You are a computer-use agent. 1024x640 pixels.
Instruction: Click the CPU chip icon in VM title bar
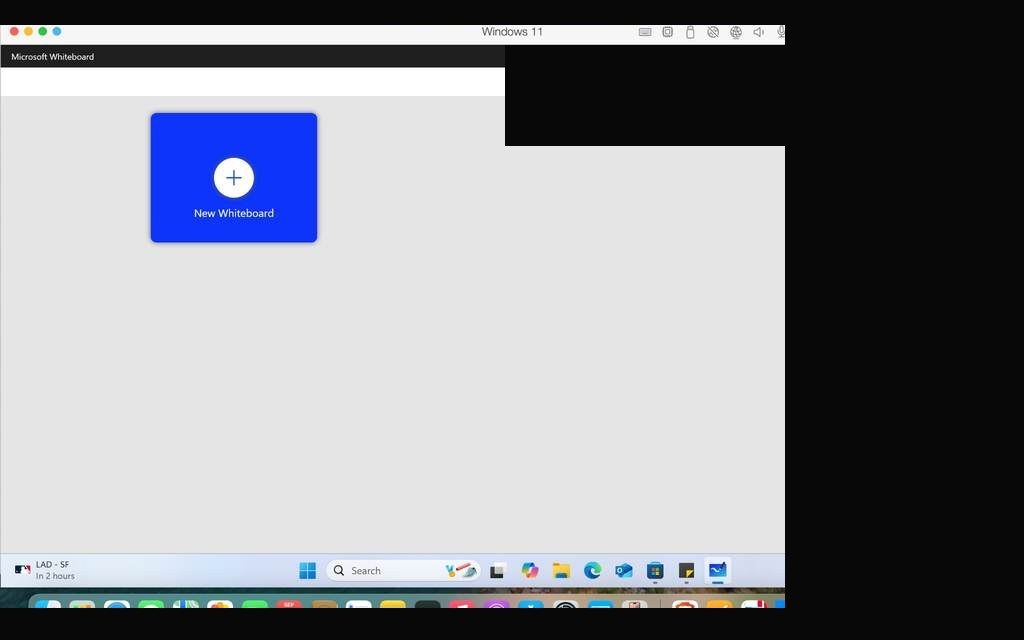click(667, 32)
